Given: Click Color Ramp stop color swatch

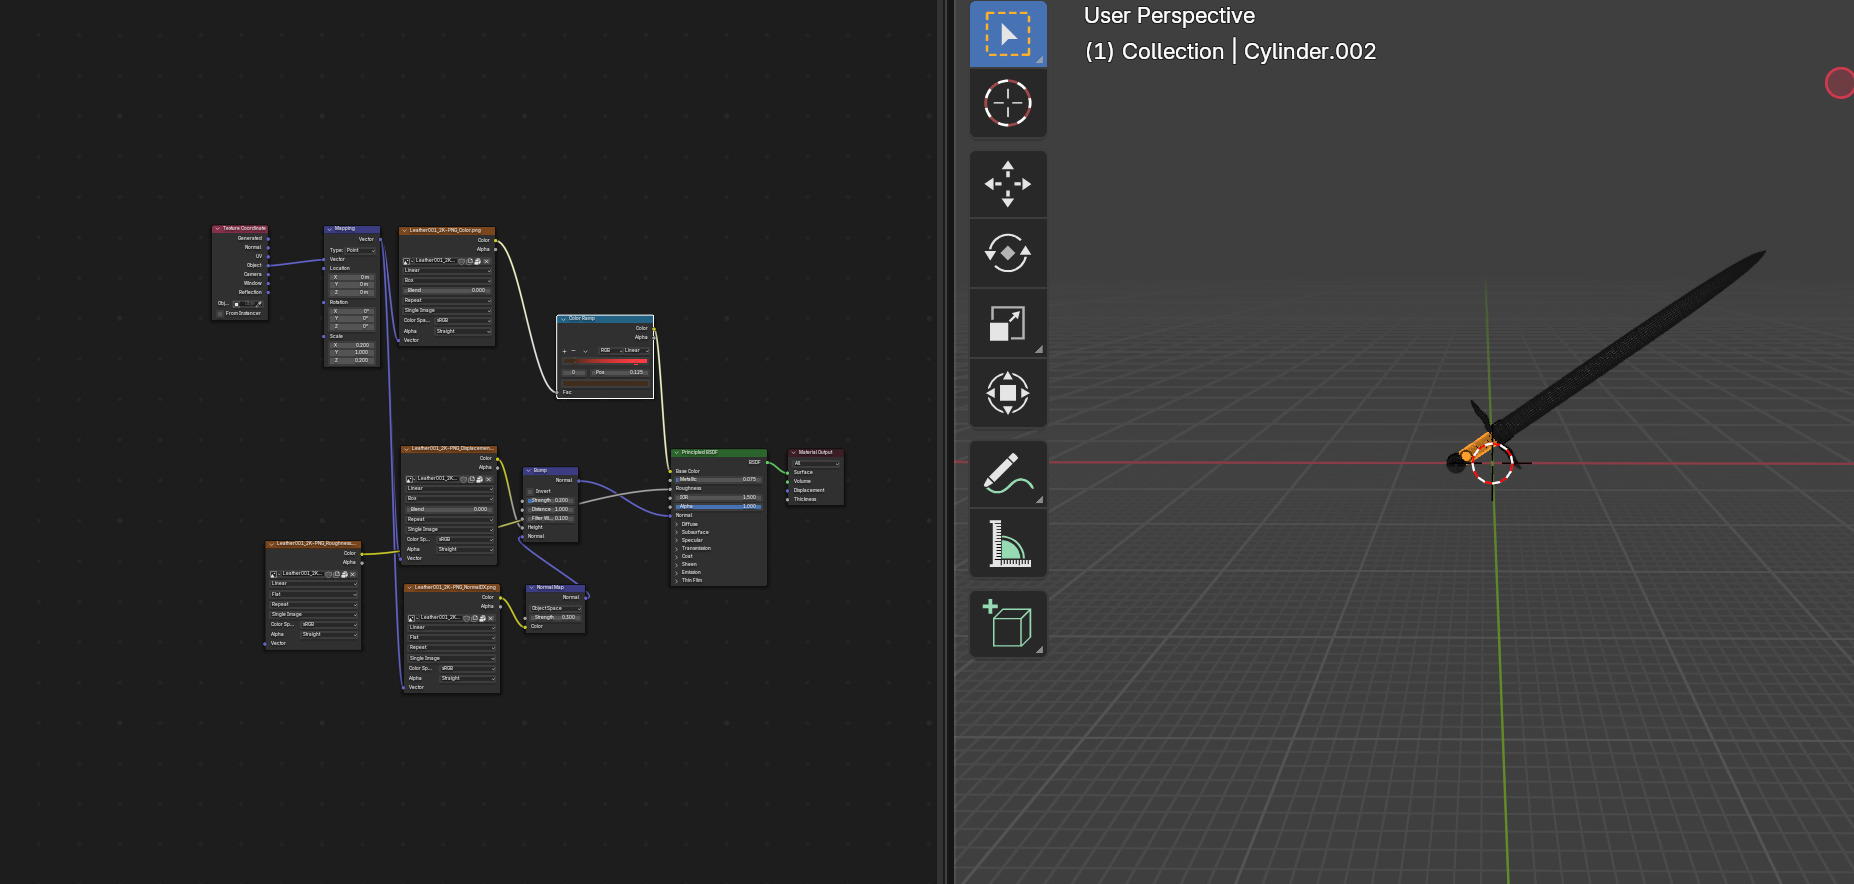Looking at the screenshot, I should (605, 383).
